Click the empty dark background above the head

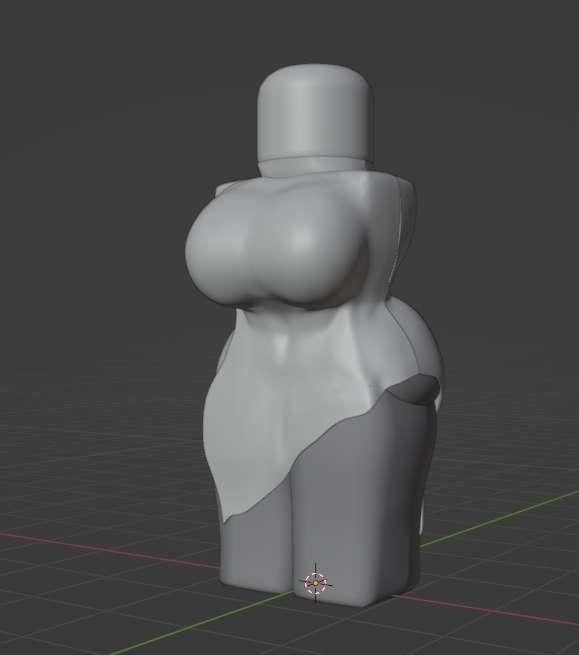pos(313,31)
